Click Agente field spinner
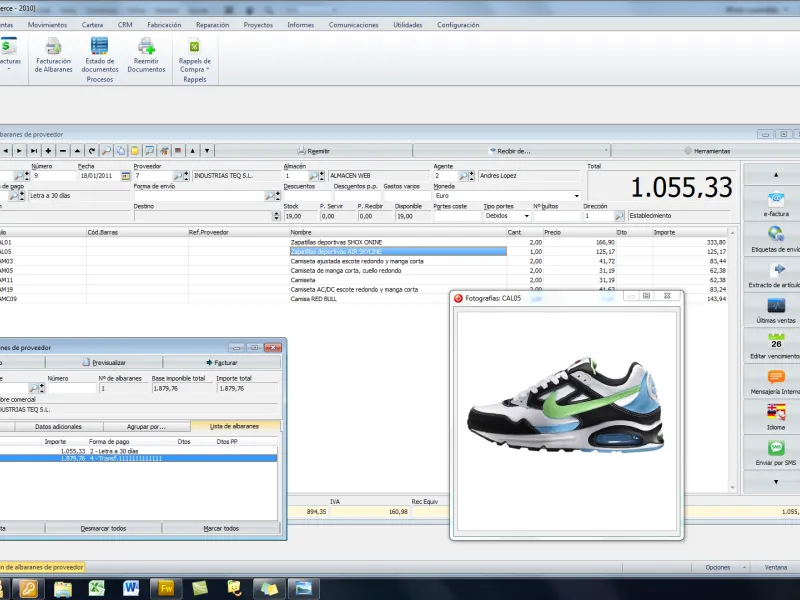The image size is (800, 600). (471, 176)
